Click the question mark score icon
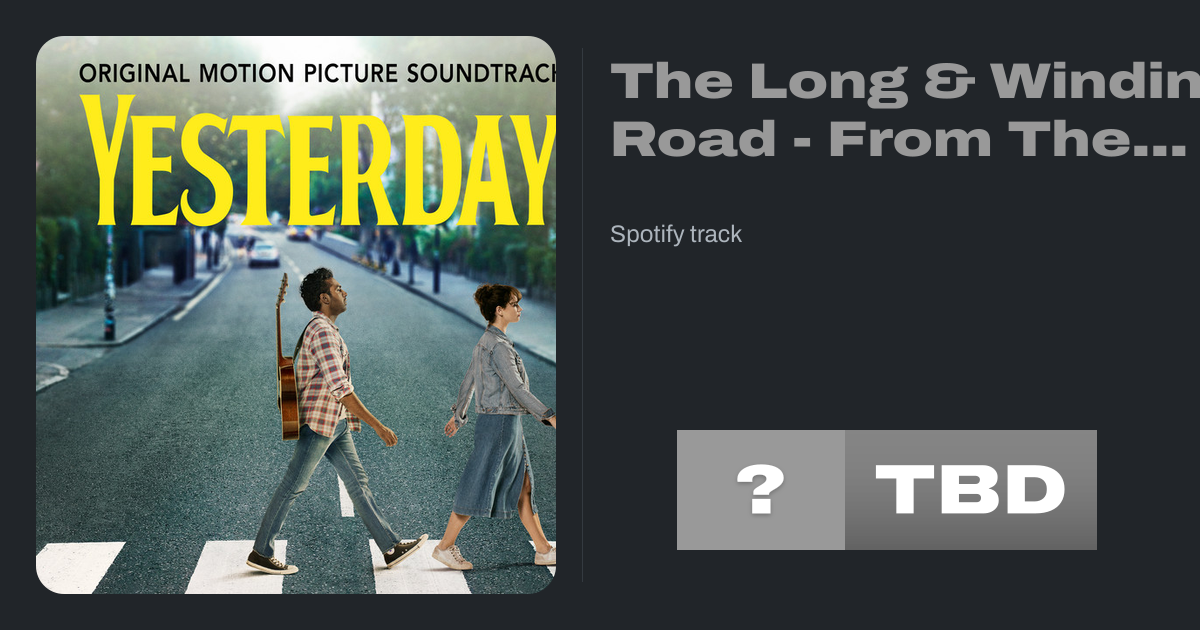The width and height of the screenshot is (1200, 630). point(760,490)
